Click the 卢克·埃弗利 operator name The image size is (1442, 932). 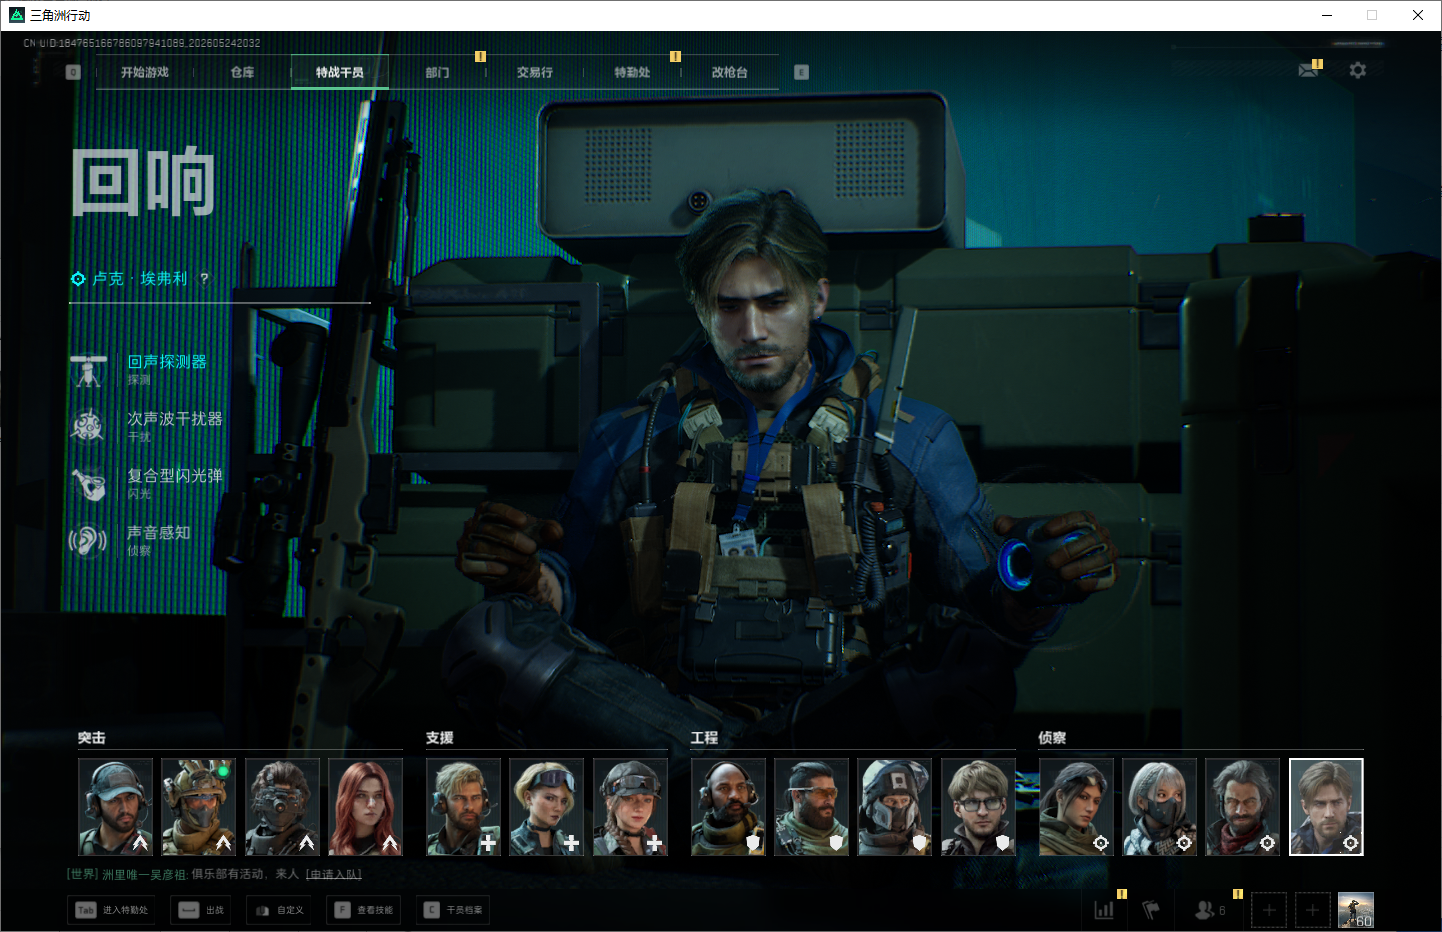coord(140,278)
